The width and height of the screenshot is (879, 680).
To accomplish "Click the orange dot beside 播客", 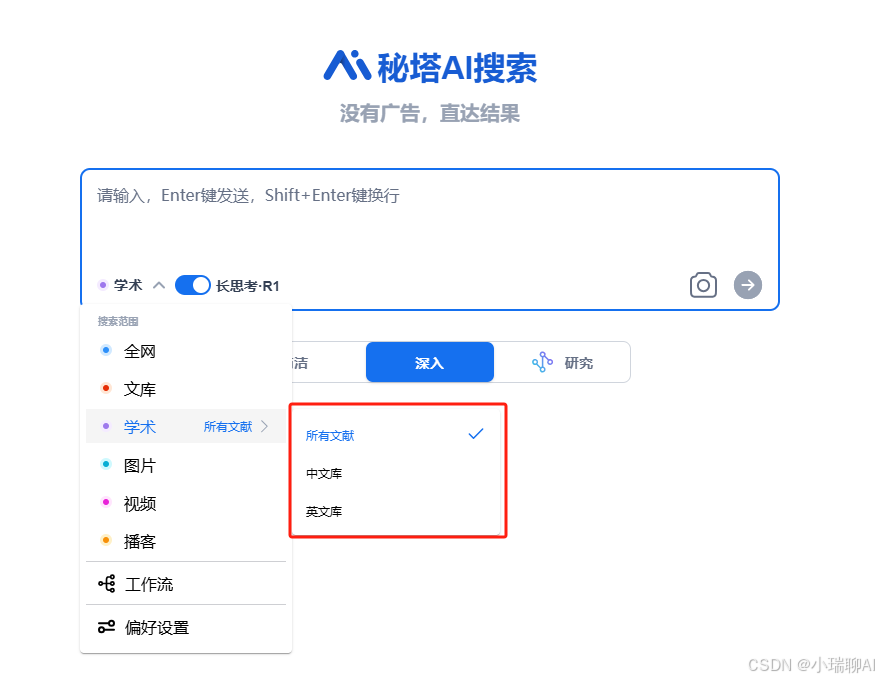I will tap(105, 540).
